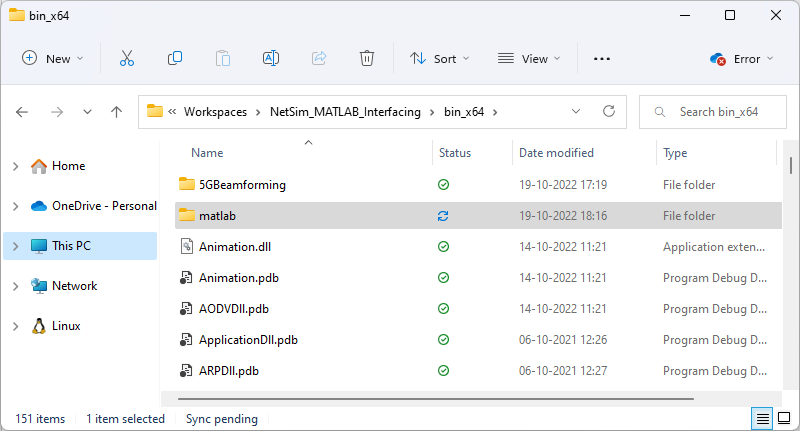Click the Rename icon
This screenshot has height=431, width=800.
click(271, 59)
